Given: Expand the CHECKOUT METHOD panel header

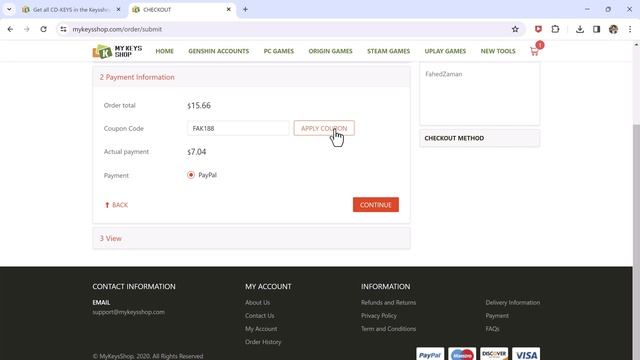Looking at the screenshot, I should (x=480, y=138).
